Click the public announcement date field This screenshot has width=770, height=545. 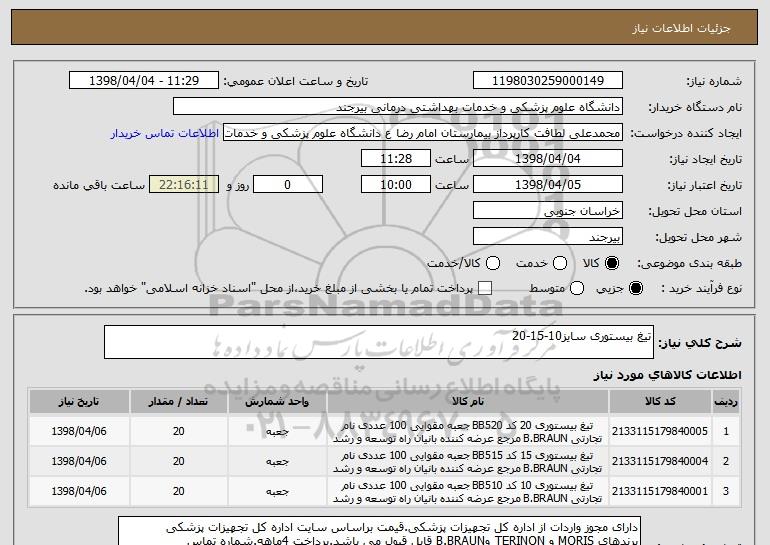pos(144,81)
